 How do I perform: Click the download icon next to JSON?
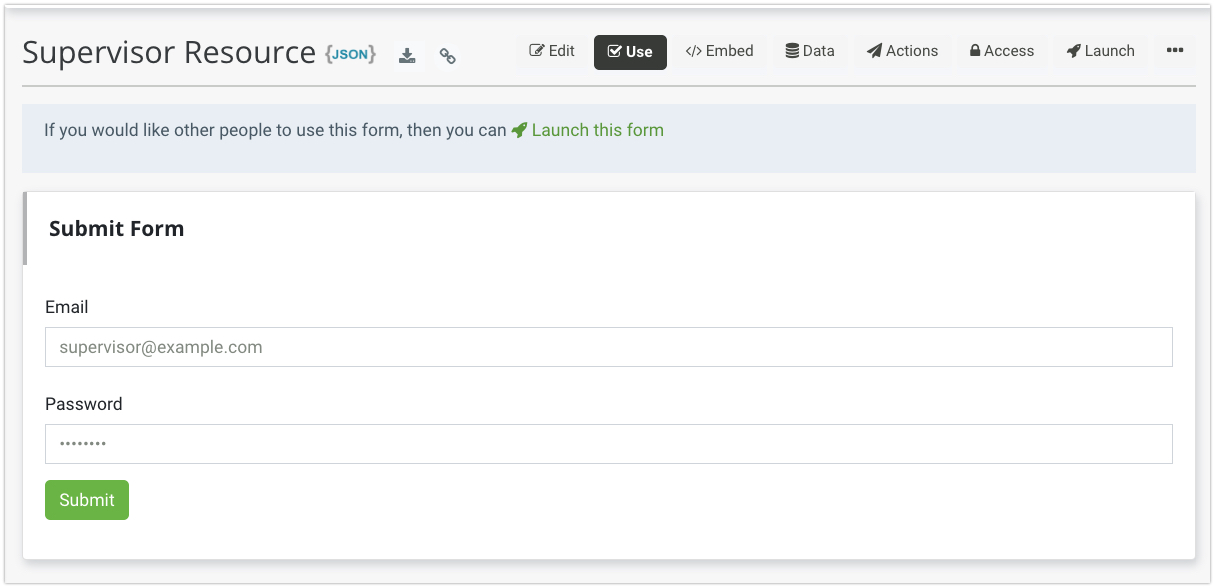407,56
